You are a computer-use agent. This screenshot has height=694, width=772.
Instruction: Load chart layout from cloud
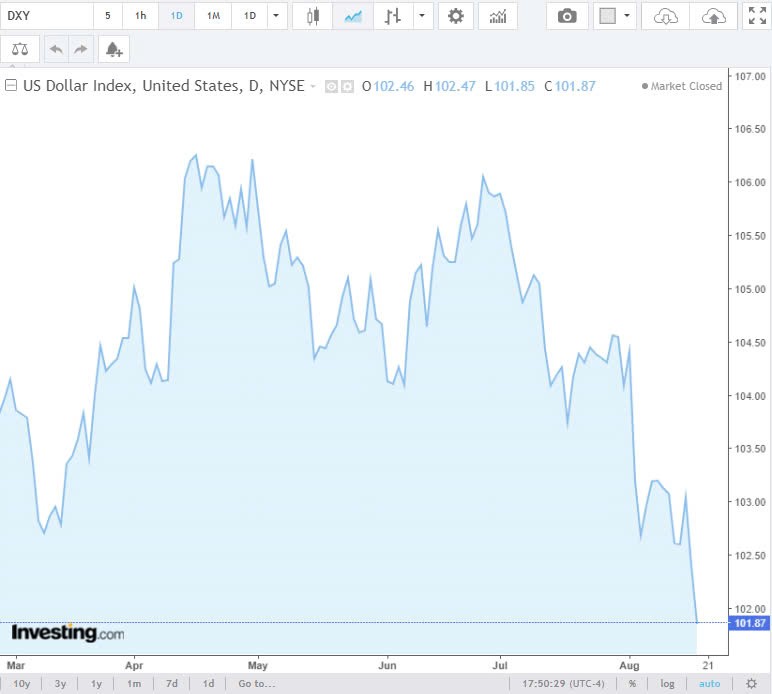coord(665,16)
